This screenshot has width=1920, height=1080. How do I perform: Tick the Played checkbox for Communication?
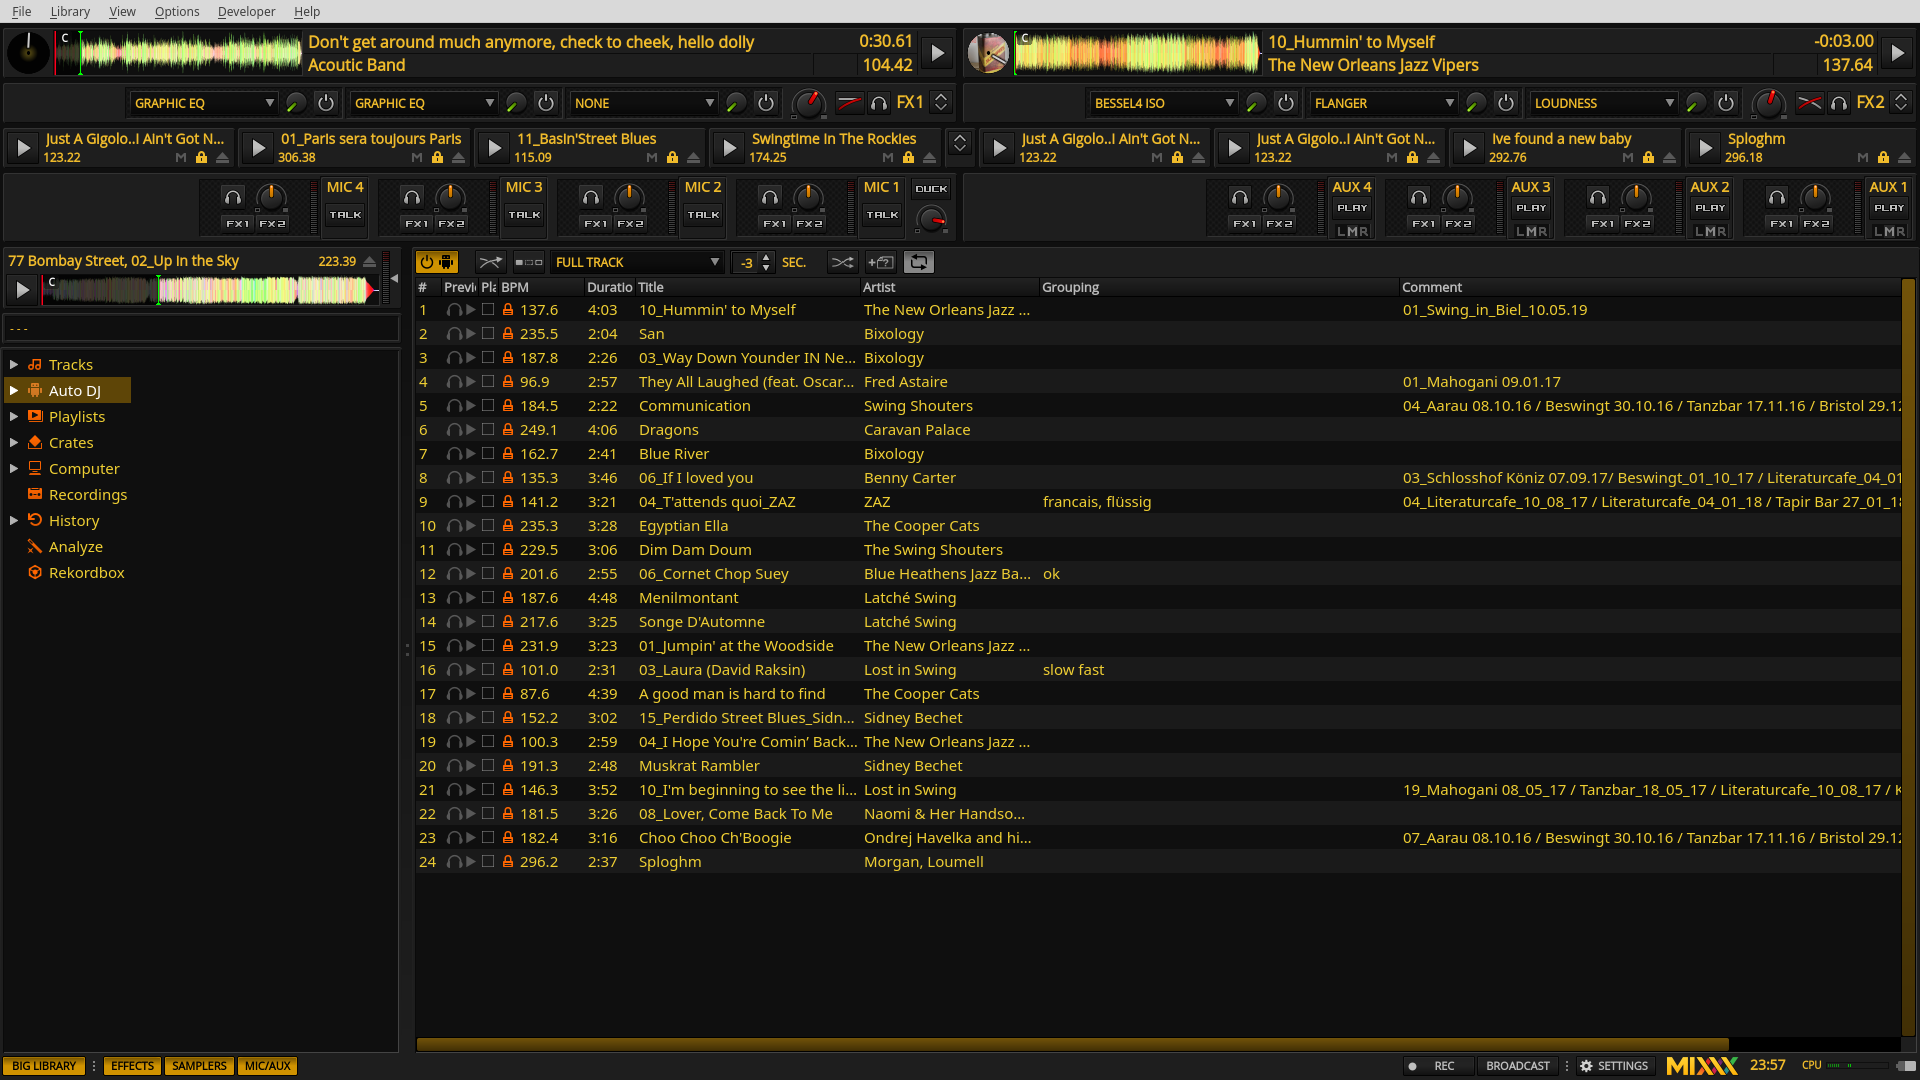(x=488, y=406)
